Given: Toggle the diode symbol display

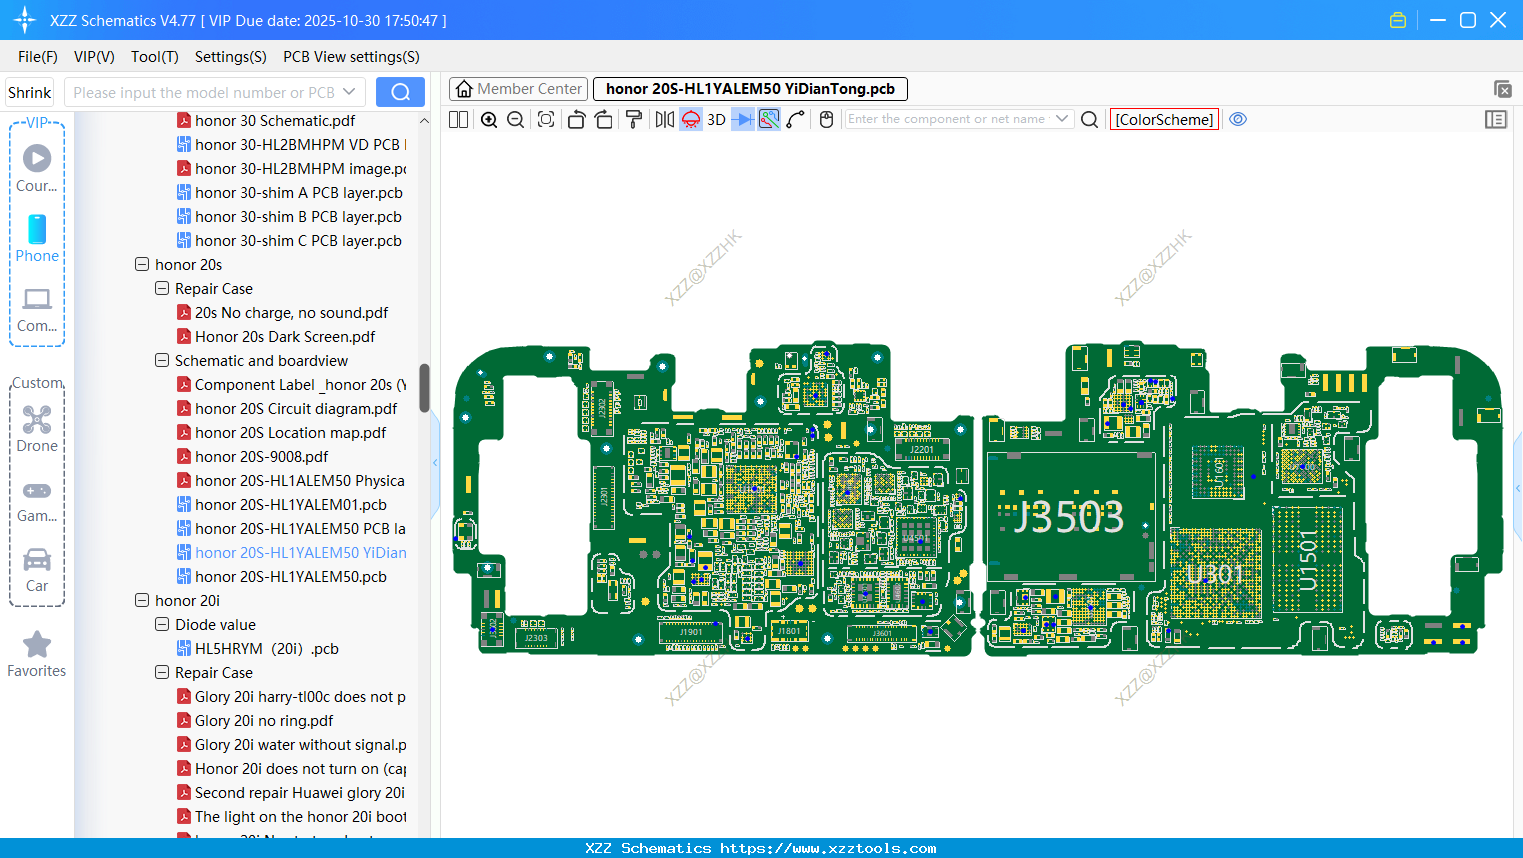Looking at the screenshot, I should [x=743, y=119].
